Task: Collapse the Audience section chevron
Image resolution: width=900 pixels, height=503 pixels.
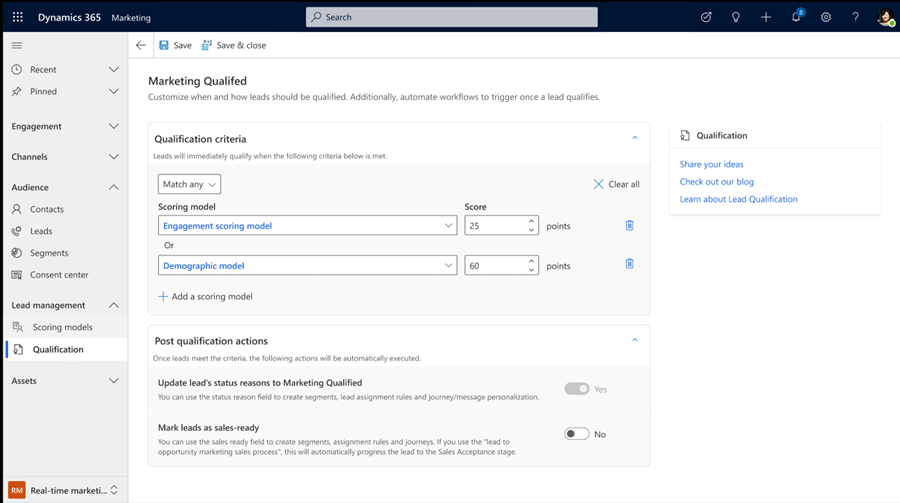Action: (x=114, y=187)
